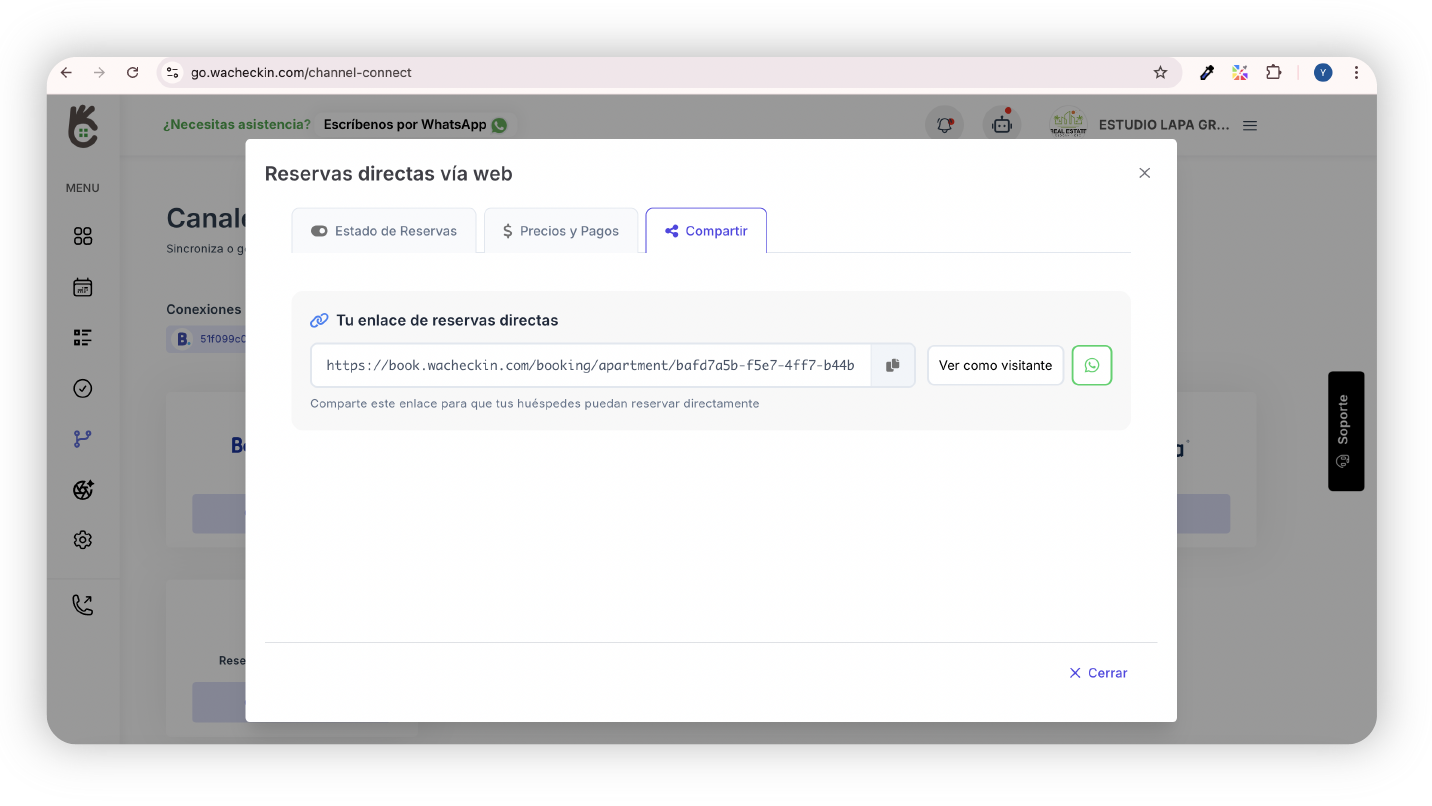1432x806 pixels.
Task: Expand the account hamburger menu
Action: click(1250, 126)
